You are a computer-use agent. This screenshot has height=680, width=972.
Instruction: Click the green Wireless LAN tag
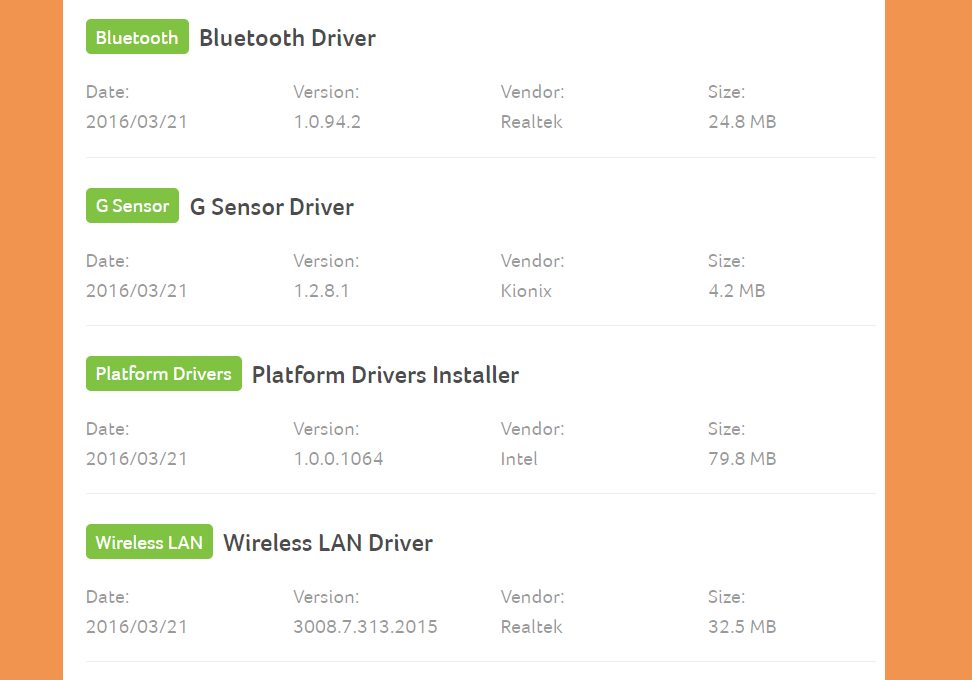pyautogui.click(x=149, y=542)
